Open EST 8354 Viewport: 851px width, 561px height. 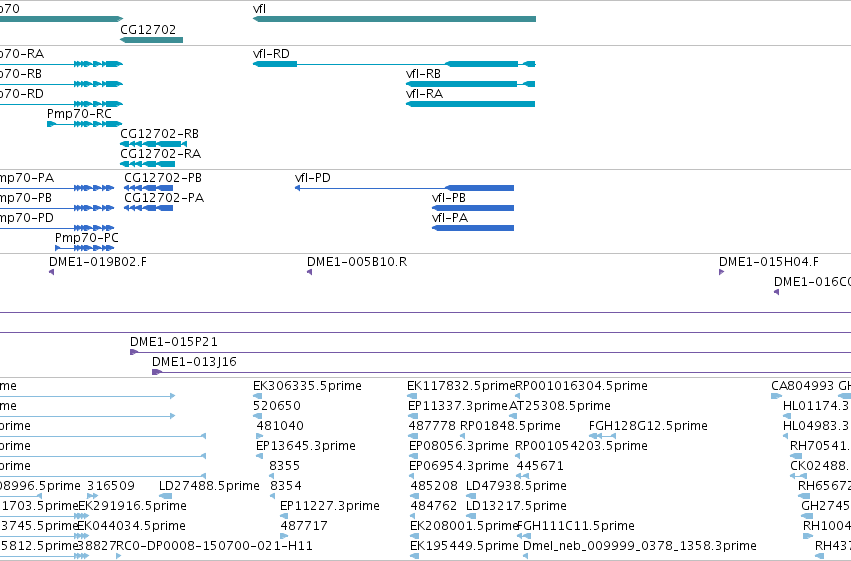coord(286,486)
